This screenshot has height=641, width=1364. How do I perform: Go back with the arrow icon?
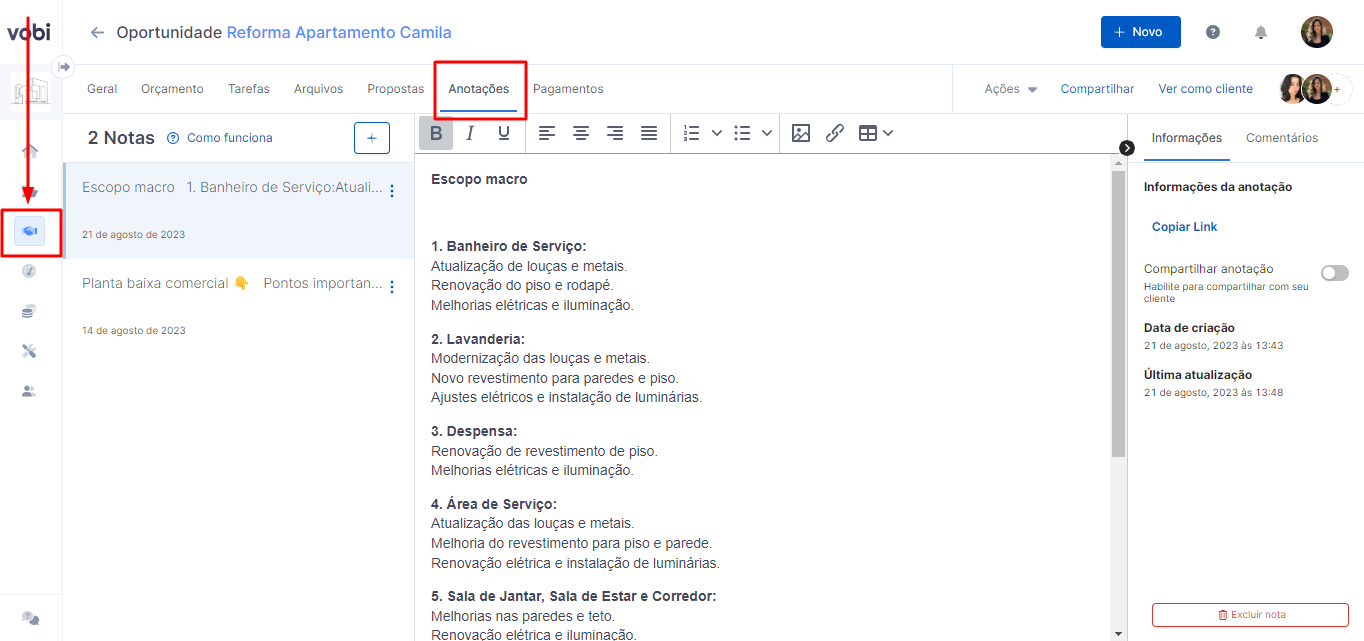click(97, 32)
